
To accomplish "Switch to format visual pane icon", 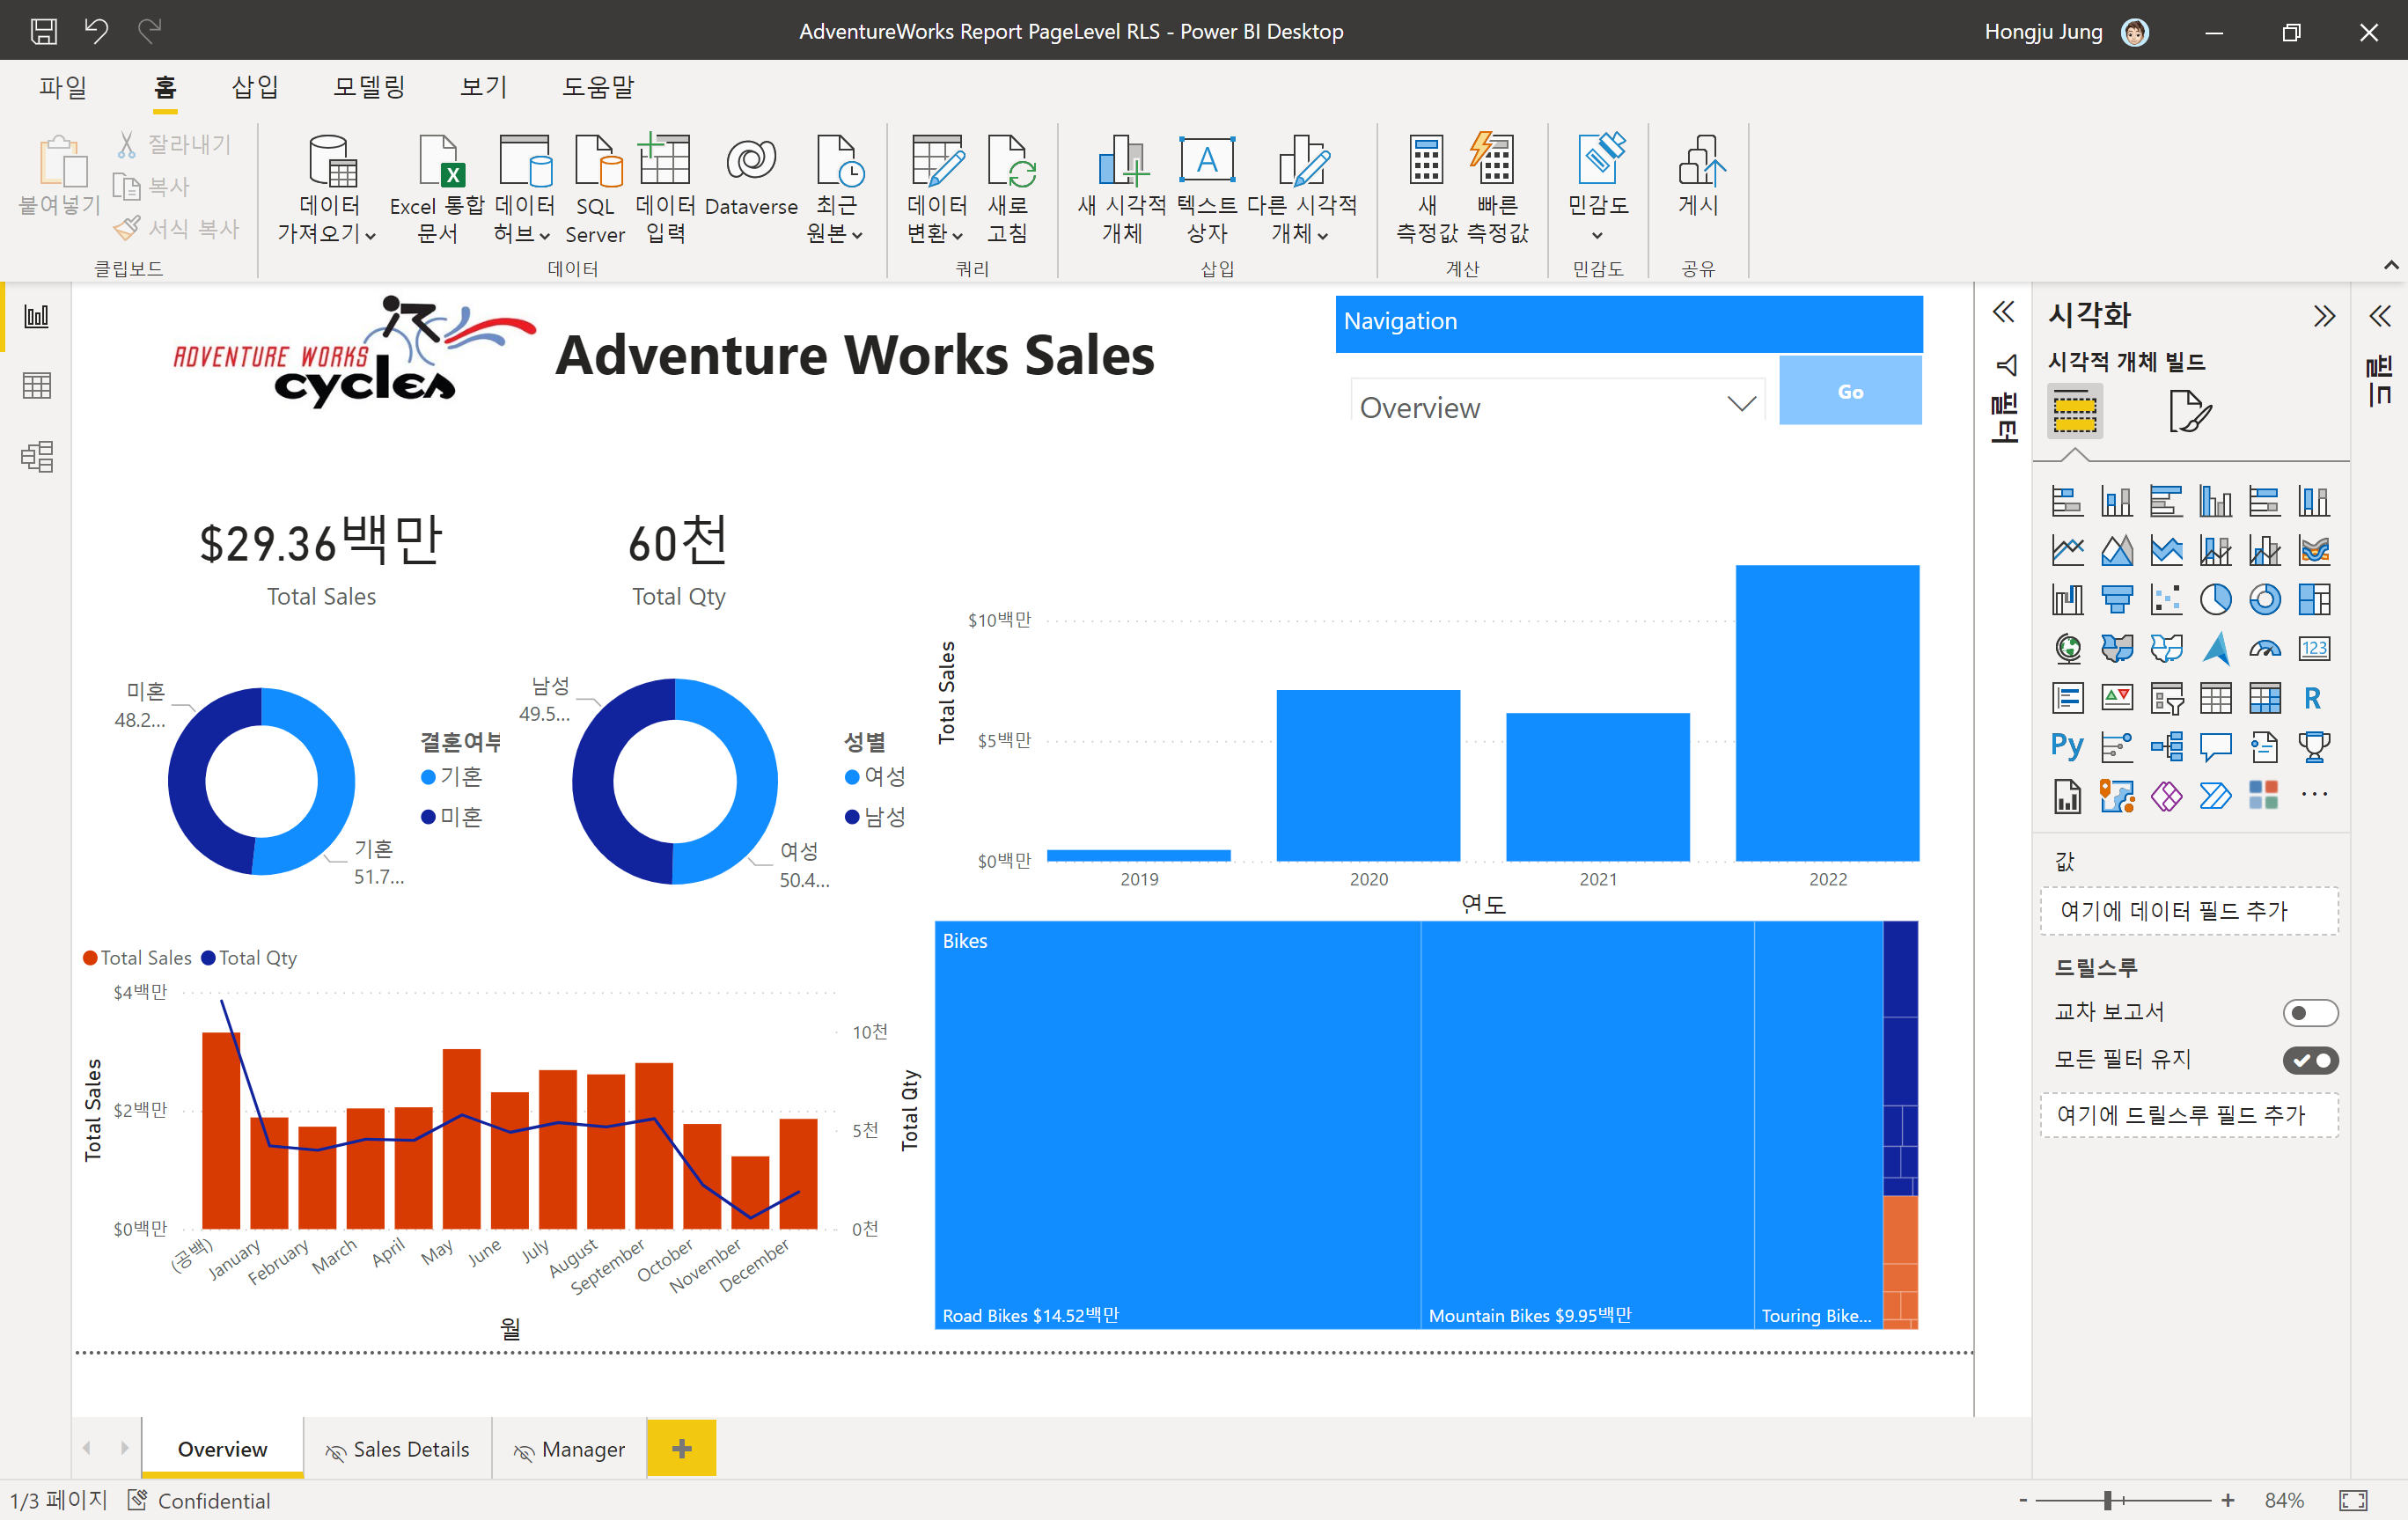I will 2189,411.
